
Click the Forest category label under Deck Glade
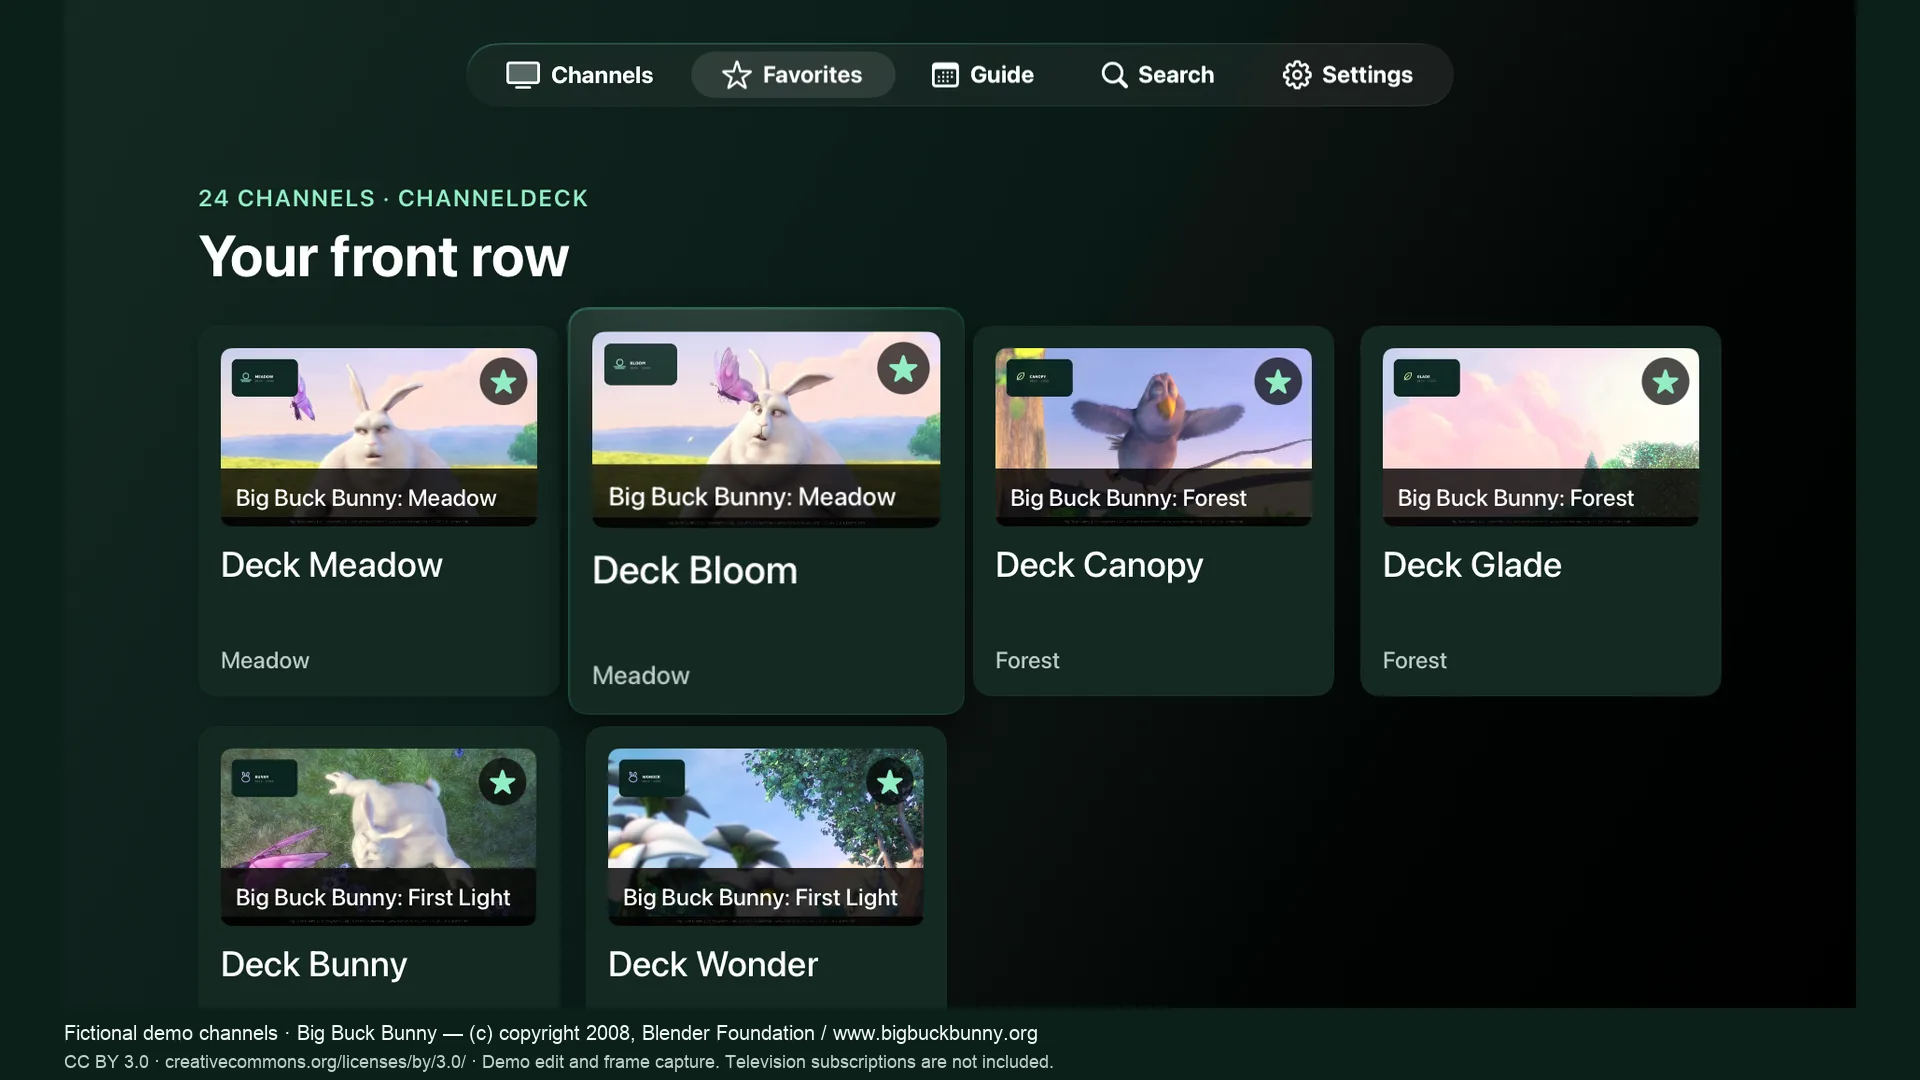1414,660
